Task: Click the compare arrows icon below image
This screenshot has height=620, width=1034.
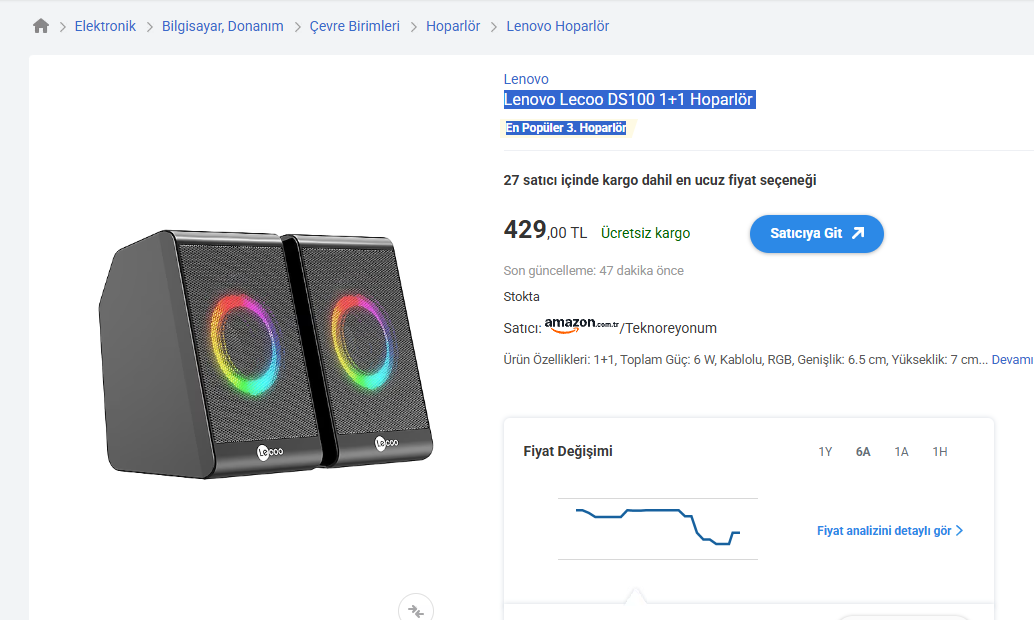Action: [x=416, y=610]
